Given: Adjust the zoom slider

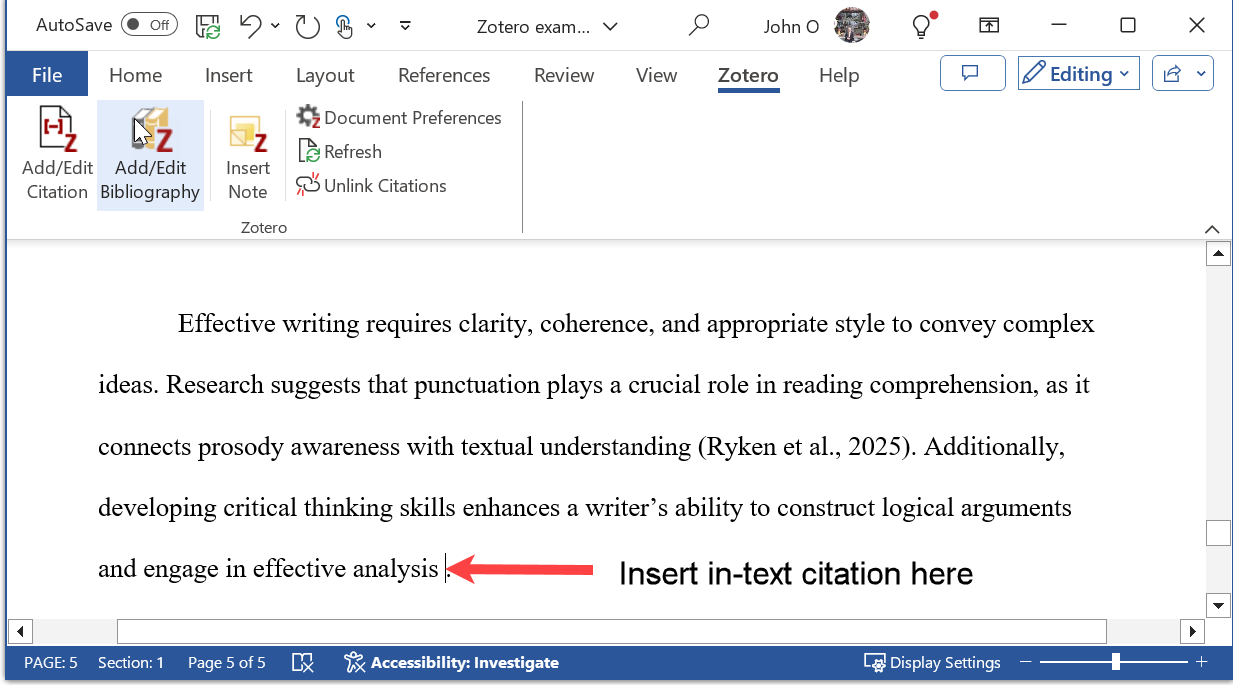Looking at the screenshot, I should (1114, 661).
